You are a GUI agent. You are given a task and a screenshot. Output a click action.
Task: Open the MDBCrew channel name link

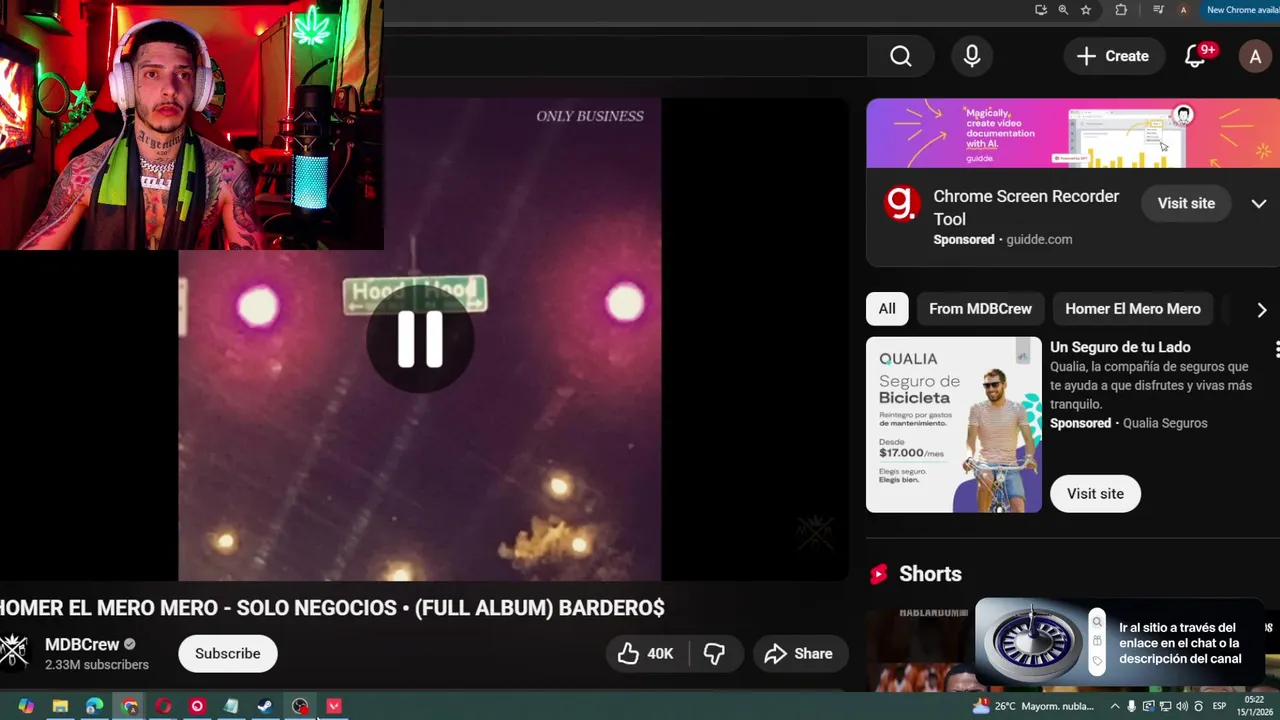82,645
